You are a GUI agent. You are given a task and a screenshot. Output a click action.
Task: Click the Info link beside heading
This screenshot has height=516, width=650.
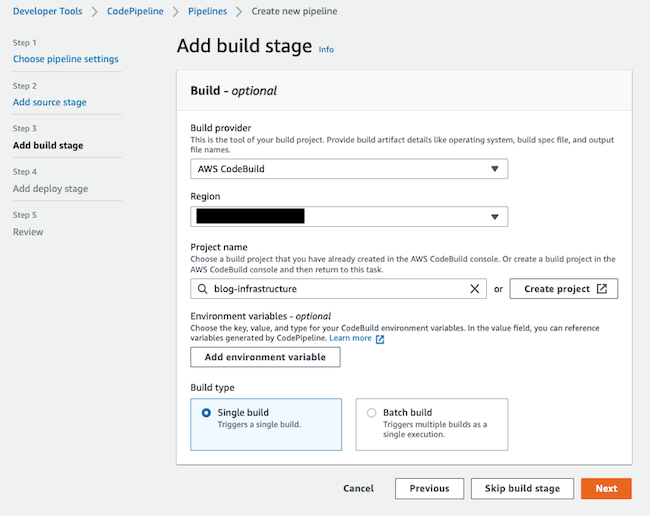coord(326,49)
